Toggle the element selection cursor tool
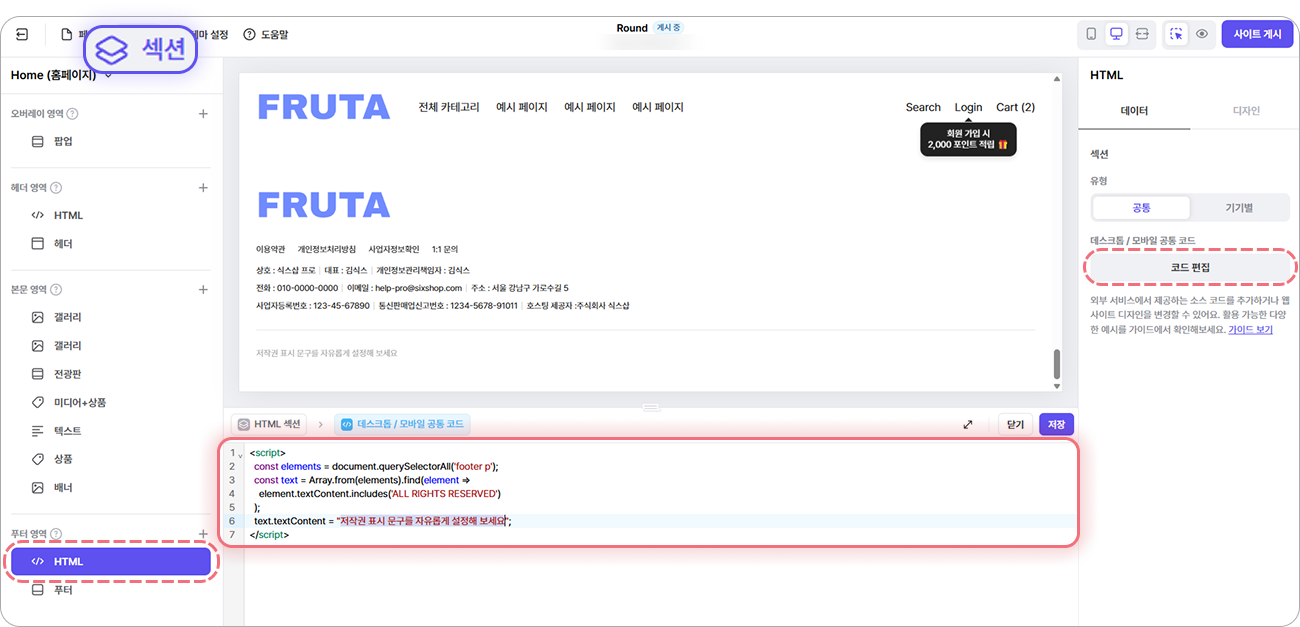Screen dimensions: 1300x627 (x=1176, y=34)
